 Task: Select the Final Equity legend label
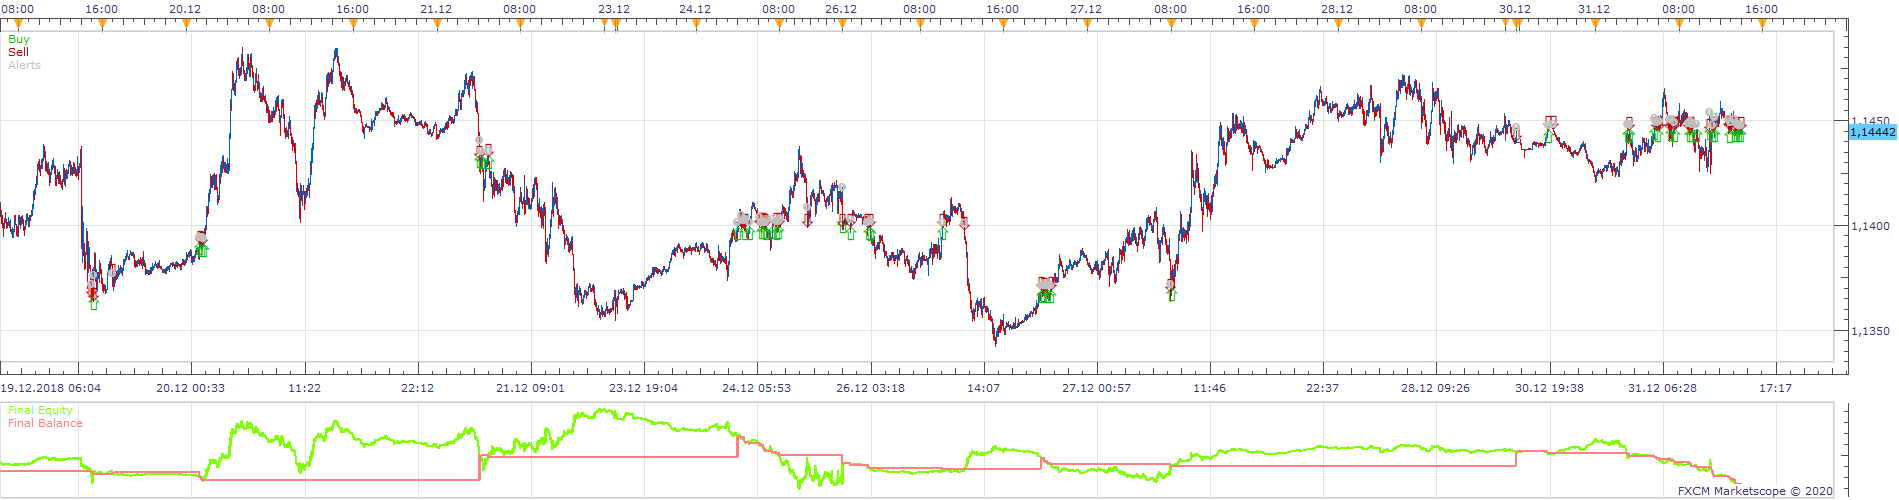(40, 410)
